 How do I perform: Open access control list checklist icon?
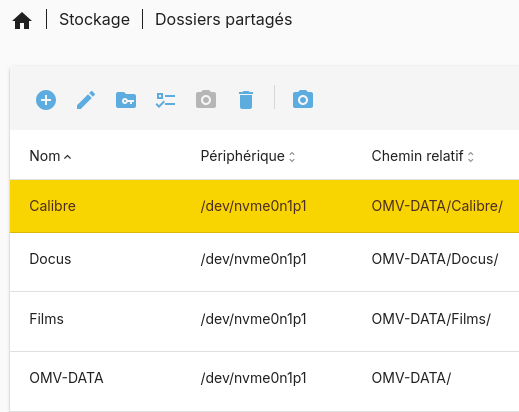166,100
